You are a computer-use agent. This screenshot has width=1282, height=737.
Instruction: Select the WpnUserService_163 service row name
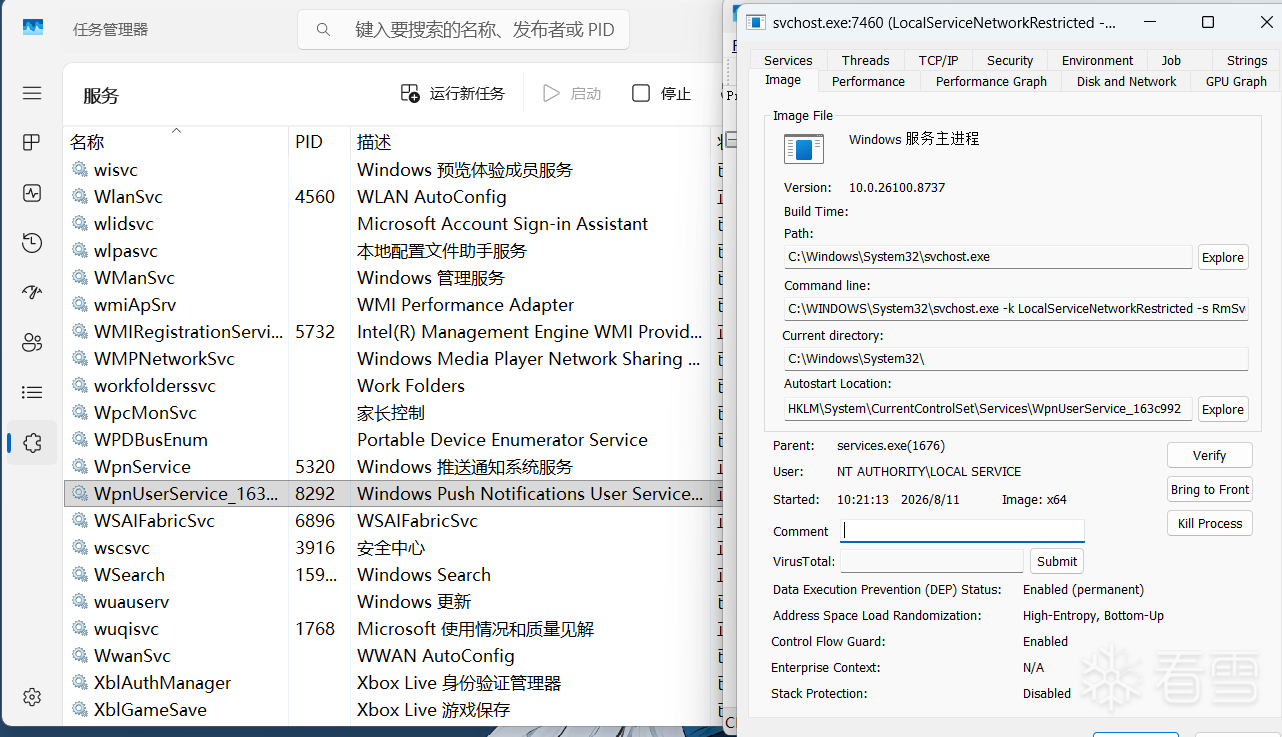point(186,494)
